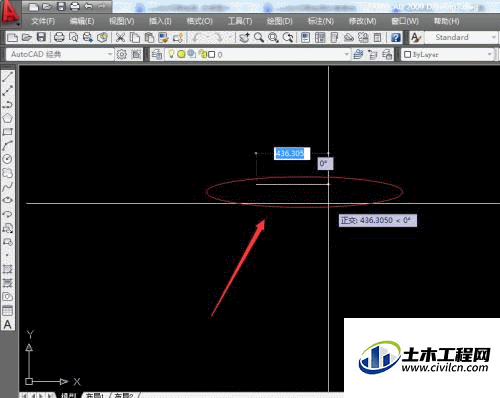The height and width of the screenshot is (398, 500).
Task: Click the Paste clipboard icon
Action: click(x=149, y=37)
